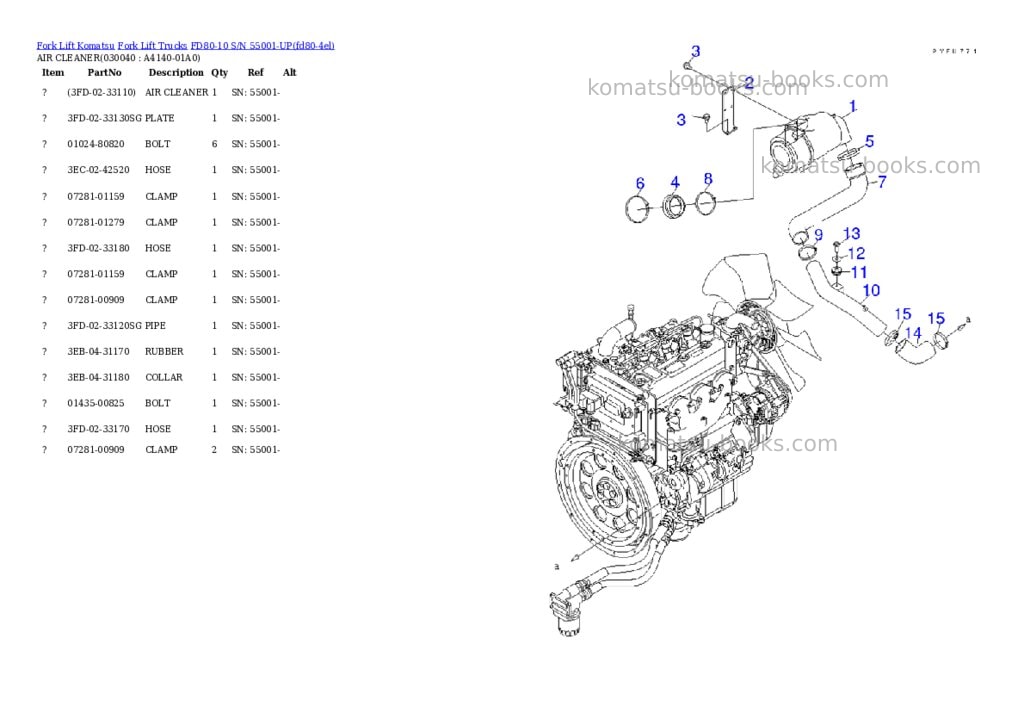Click callout number 11 on the diagram
The image size is (1024, 725).
(x=859, y=272)
